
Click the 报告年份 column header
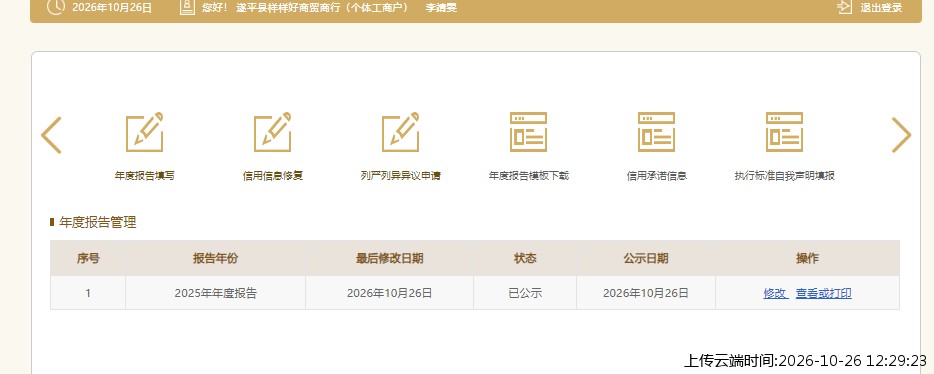click(x=216, y=258)
